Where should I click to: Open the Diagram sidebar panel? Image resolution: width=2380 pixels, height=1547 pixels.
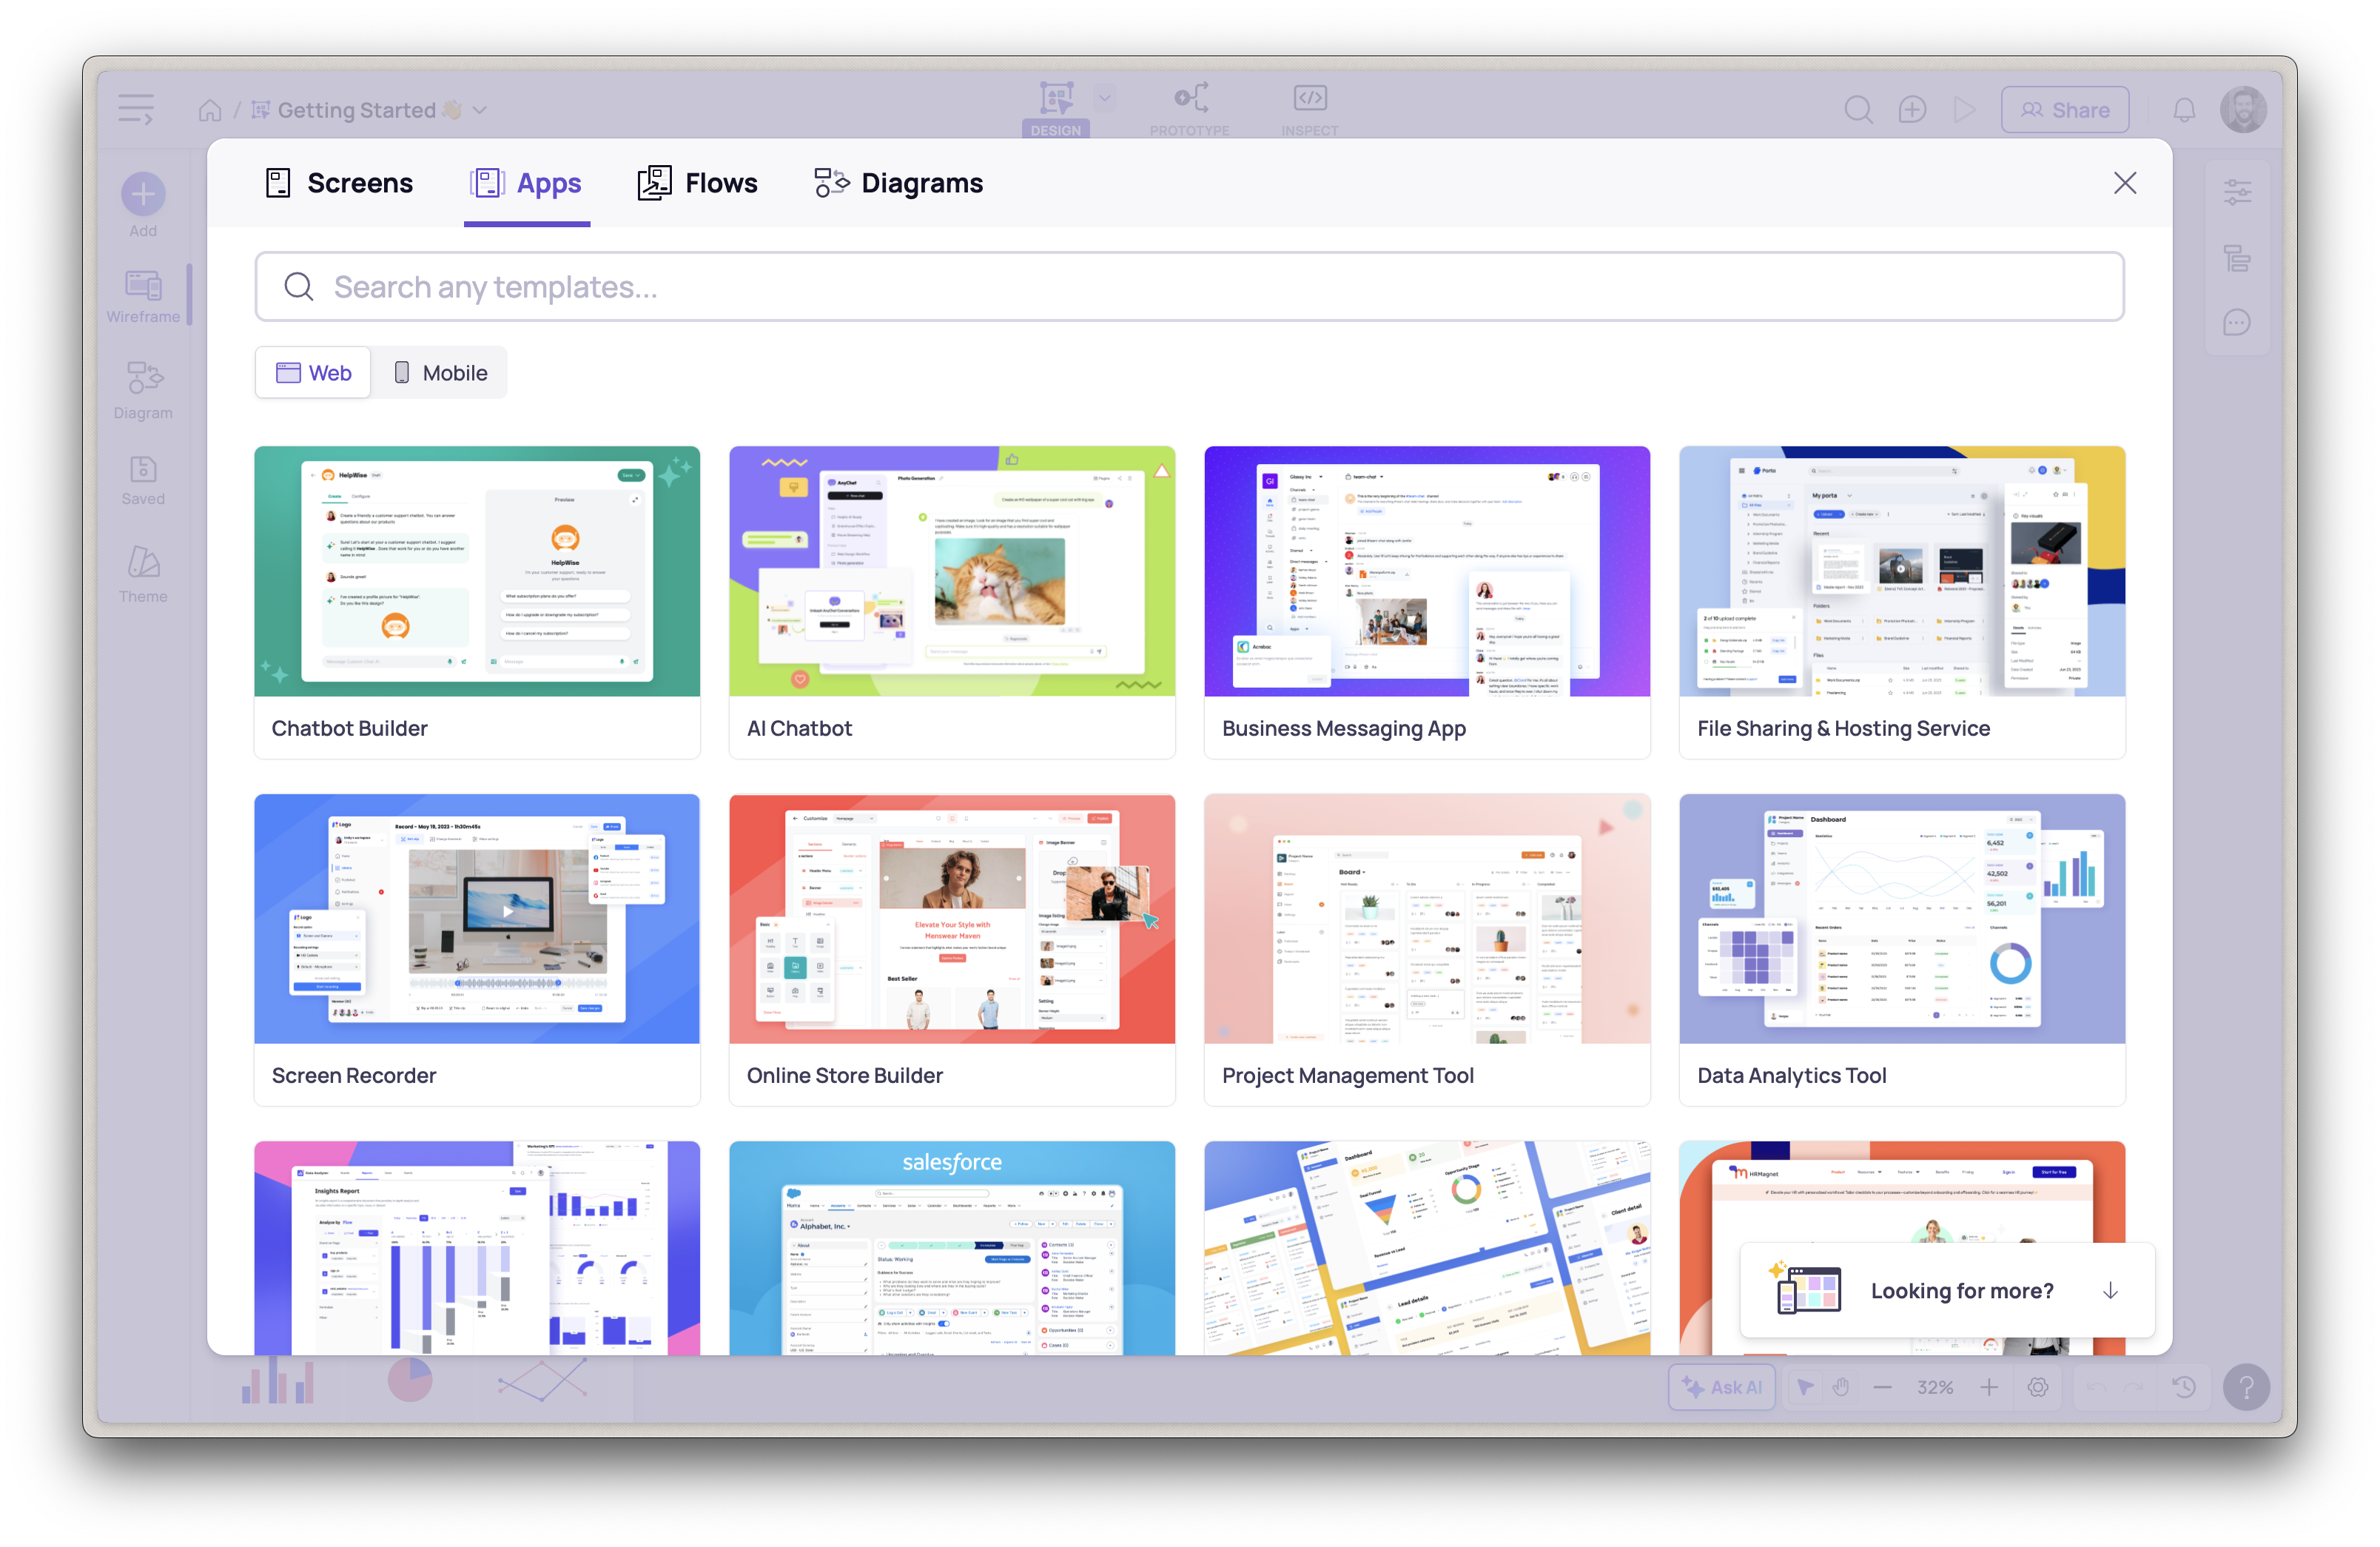point(143,390)
